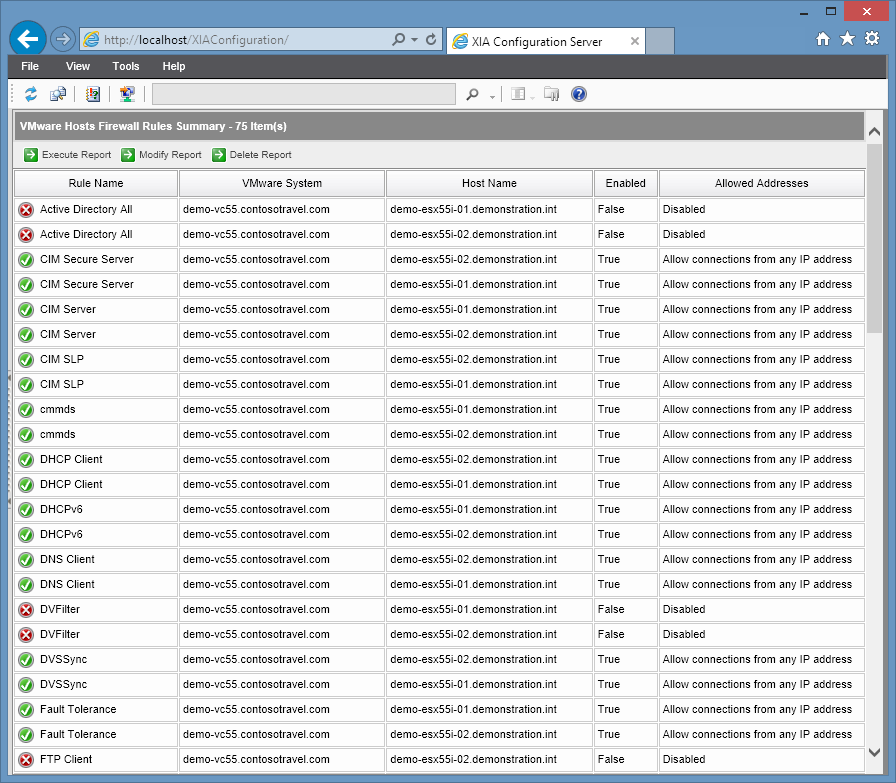Select the export report toolbar icon
Image resolution: width=896 pixels, height=783 pixels.
58,93
